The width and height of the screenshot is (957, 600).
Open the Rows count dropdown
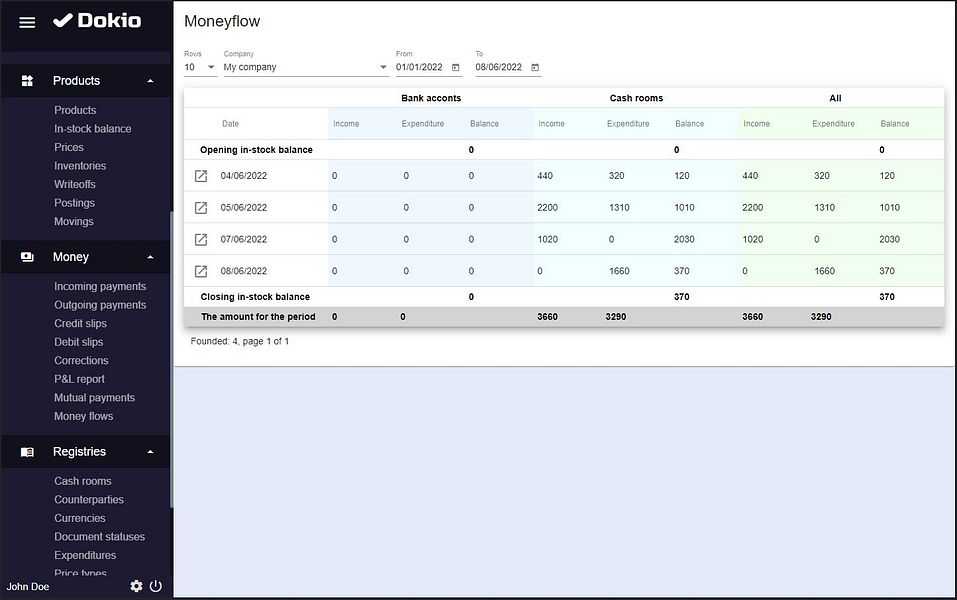click(200, 68)
